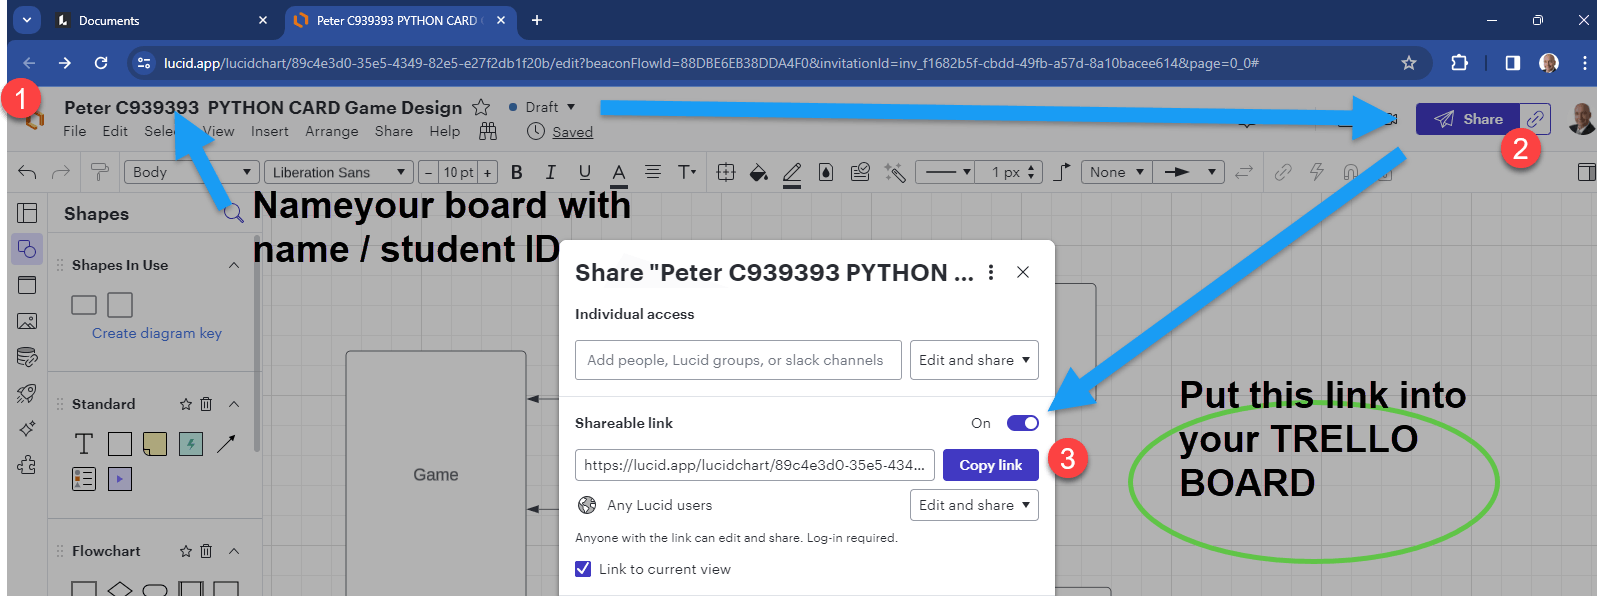Search shapes with the magnifier icon
1597x596 pixels.
[233, 213]
